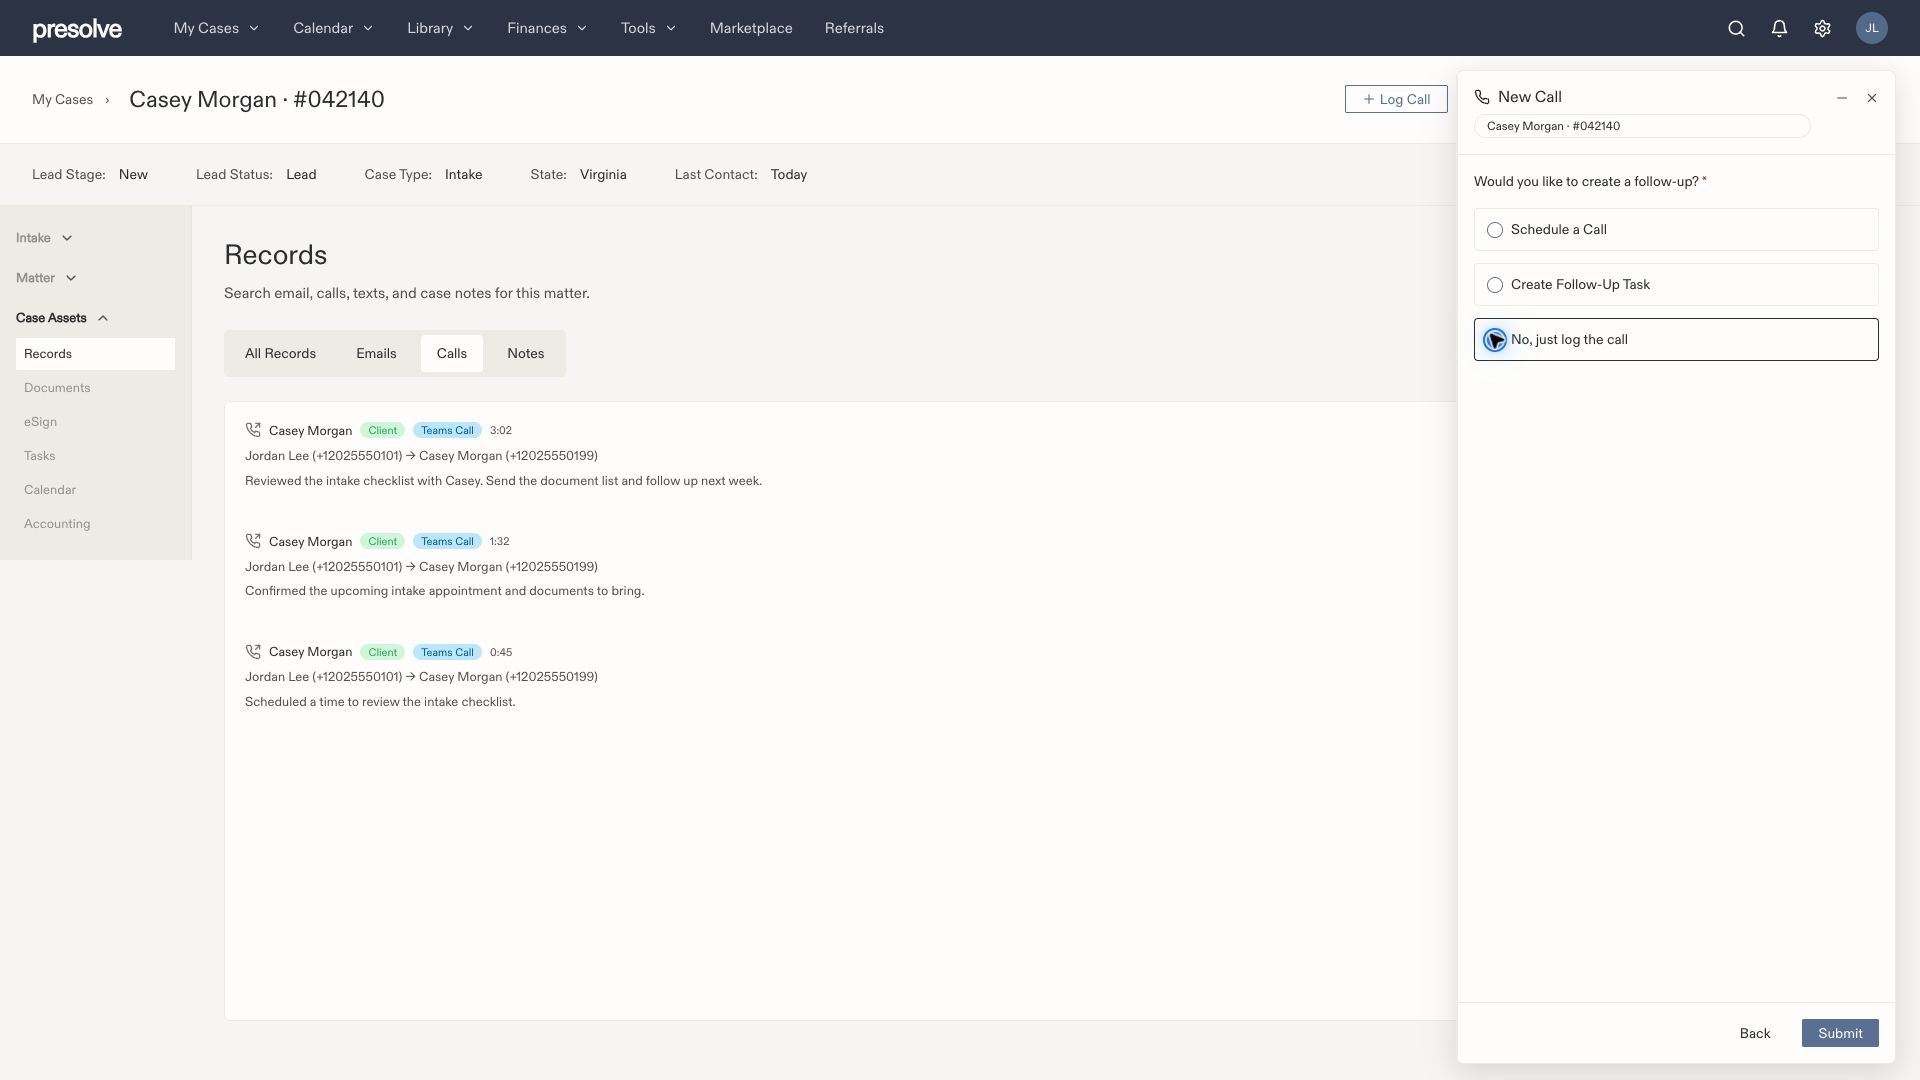Viewport: 1920px width, 1080px height.
Task: Click Lead Stage value 'New'
Action: click(x=133, y=174)
